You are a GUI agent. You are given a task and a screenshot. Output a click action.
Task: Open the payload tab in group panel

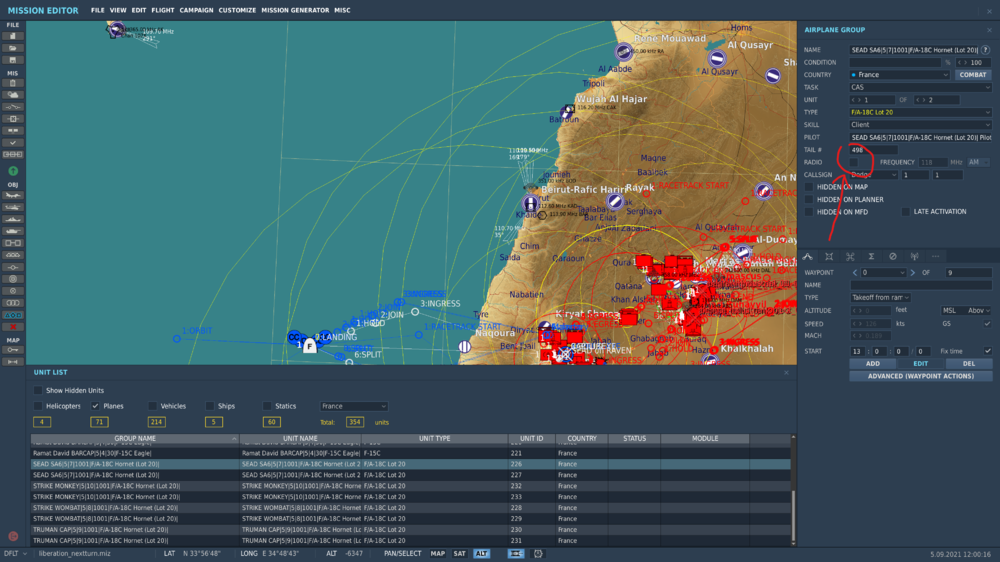850,257
